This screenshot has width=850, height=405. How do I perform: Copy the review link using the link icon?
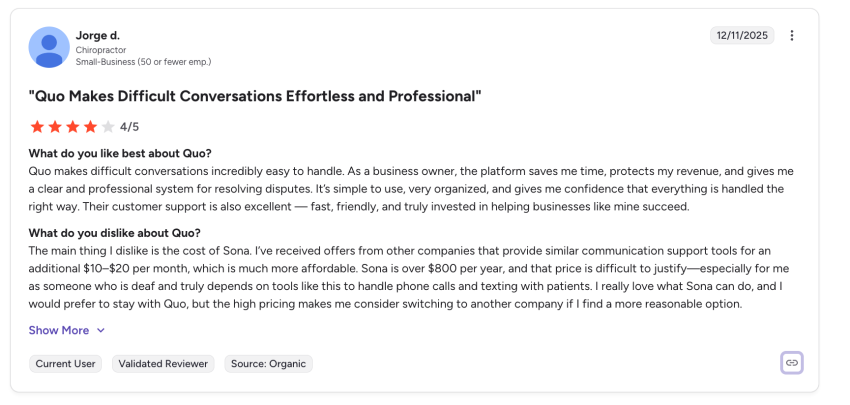[792, 363]
